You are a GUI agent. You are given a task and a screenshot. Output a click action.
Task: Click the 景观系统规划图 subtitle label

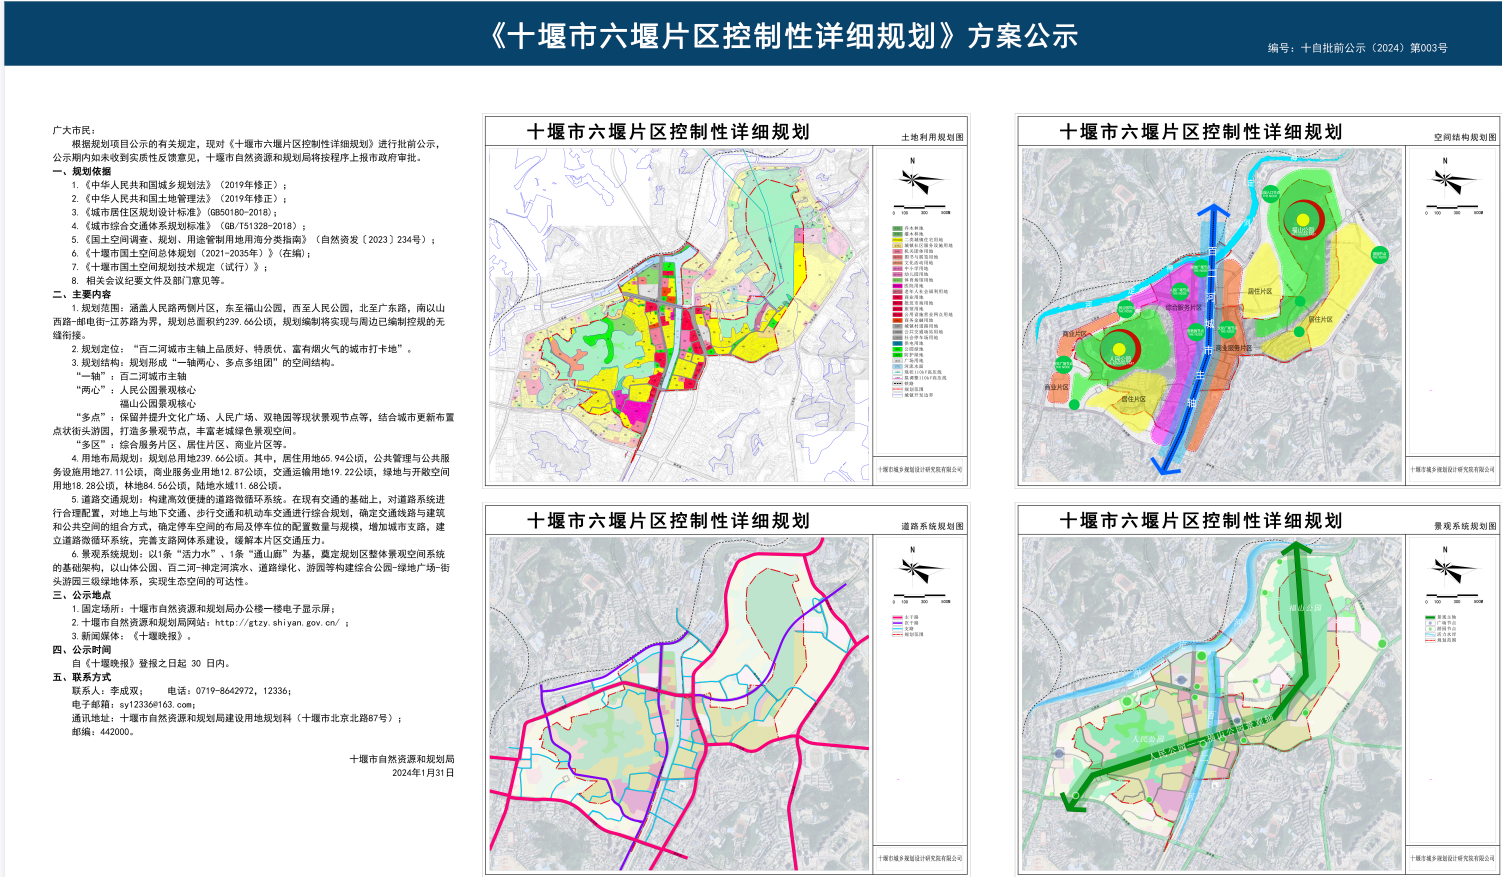(x=1465, y=526)
